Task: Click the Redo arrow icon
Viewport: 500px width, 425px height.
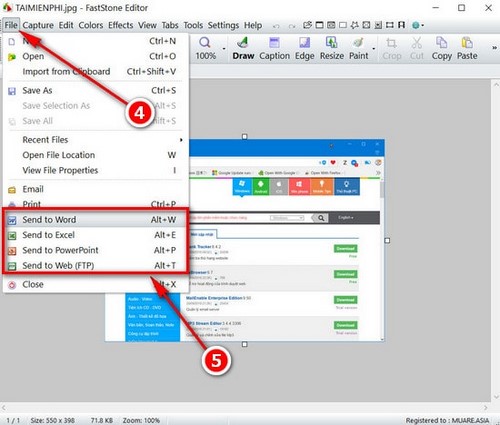Action: coord(292,26)
